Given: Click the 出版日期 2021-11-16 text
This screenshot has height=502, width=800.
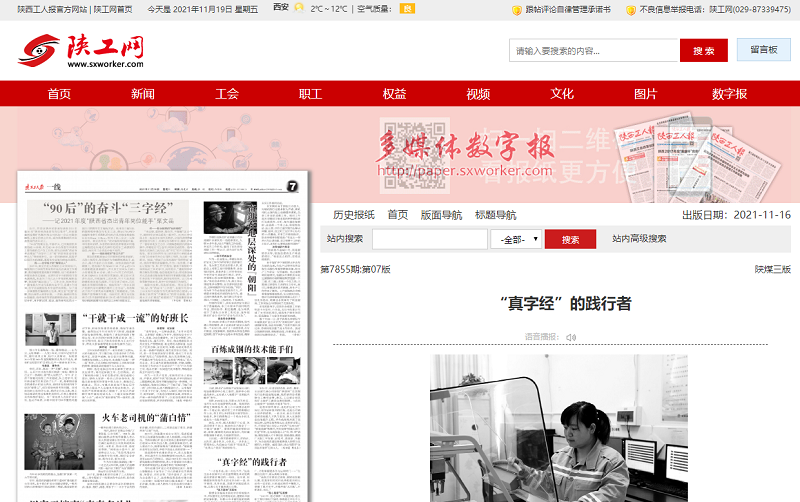Looking at the screenshot, I should [736, 215].
